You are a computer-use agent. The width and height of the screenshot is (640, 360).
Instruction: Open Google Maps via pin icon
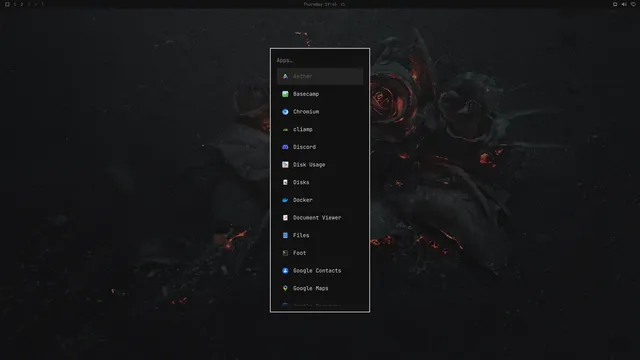click(x=285, y=288)
